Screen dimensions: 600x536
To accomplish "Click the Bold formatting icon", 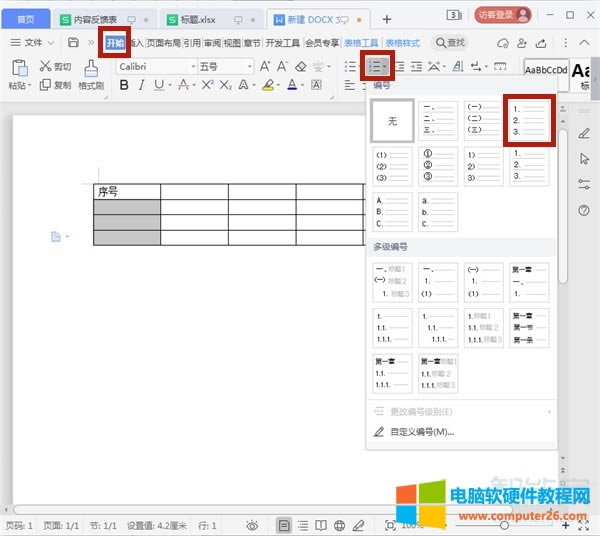I will click(x=125, y=85).
